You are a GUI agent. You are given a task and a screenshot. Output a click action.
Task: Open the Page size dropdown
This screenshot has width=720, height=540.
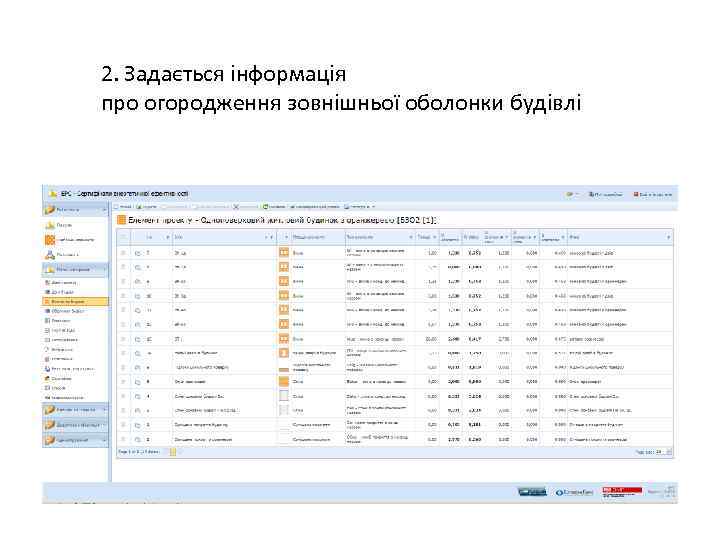coord(669,452)
